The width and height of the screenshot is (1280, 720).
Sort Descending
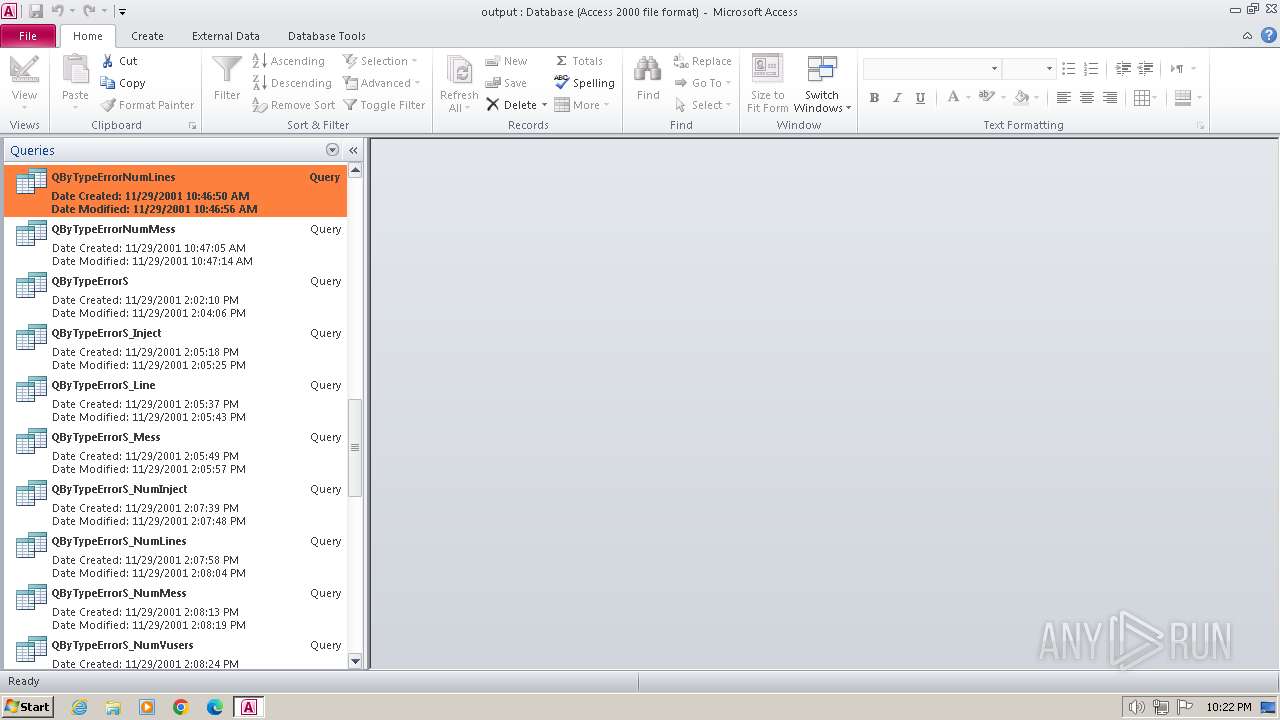(292, 83)
